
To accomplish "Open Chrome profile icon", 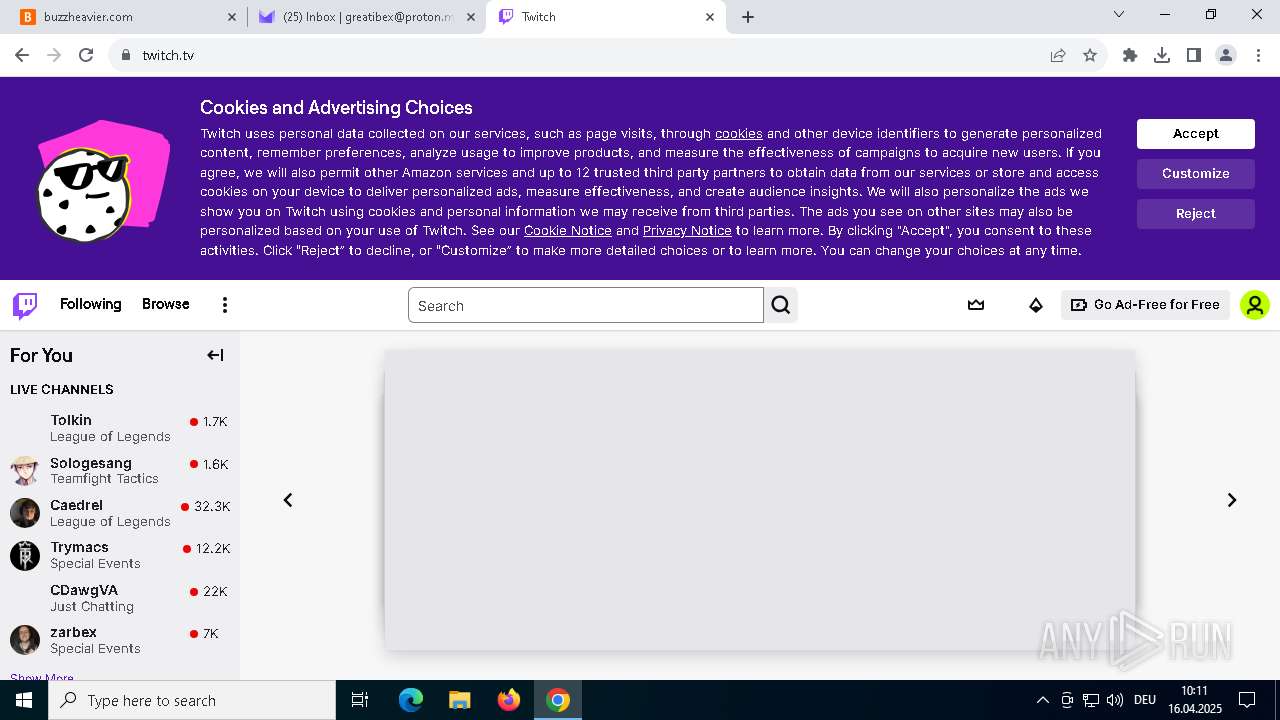I will tap(1226, 55).
